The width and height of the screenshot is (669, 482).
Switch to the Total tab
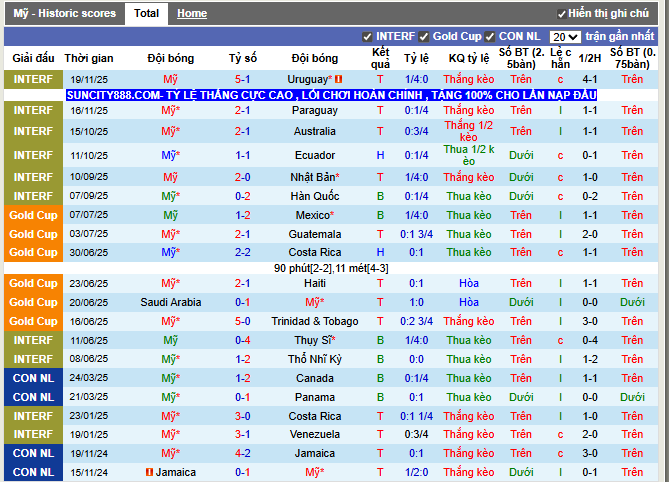tap(146, 14)
